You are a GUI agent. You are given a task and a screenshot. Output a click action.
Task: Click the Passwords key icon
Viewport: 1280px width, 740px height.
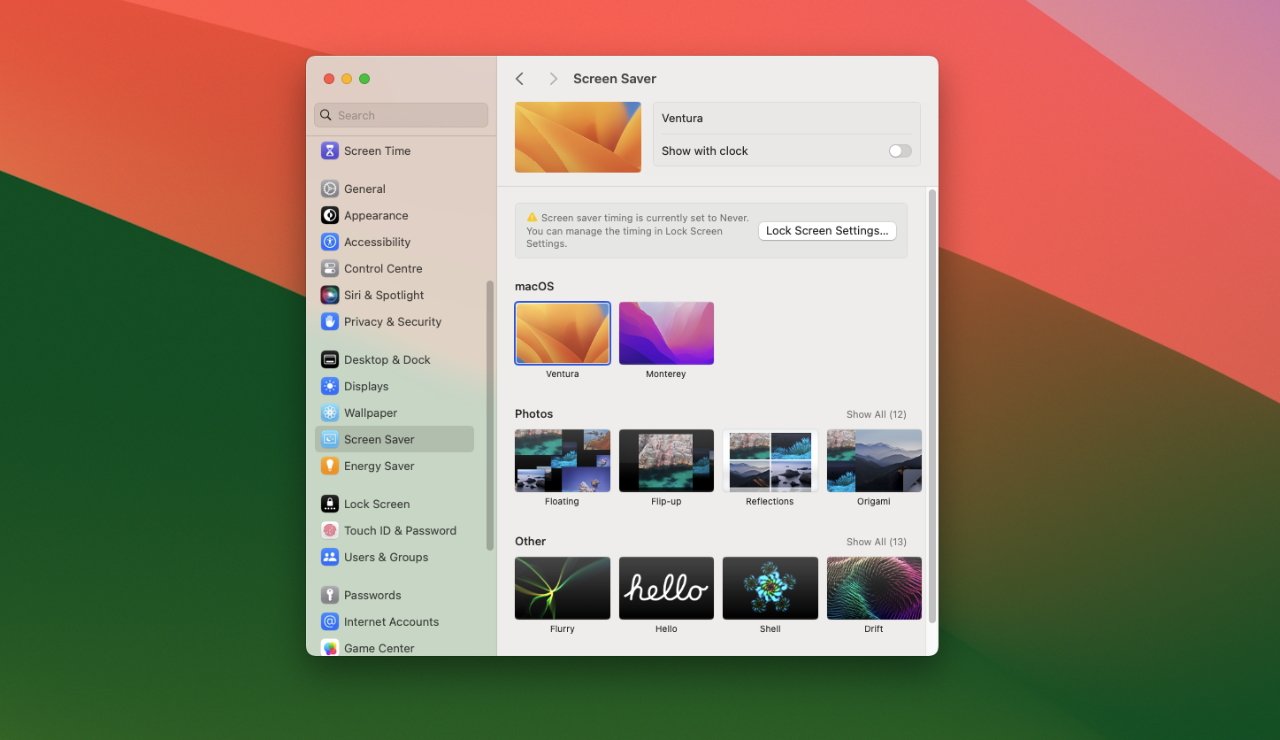(x=330, y=595)
